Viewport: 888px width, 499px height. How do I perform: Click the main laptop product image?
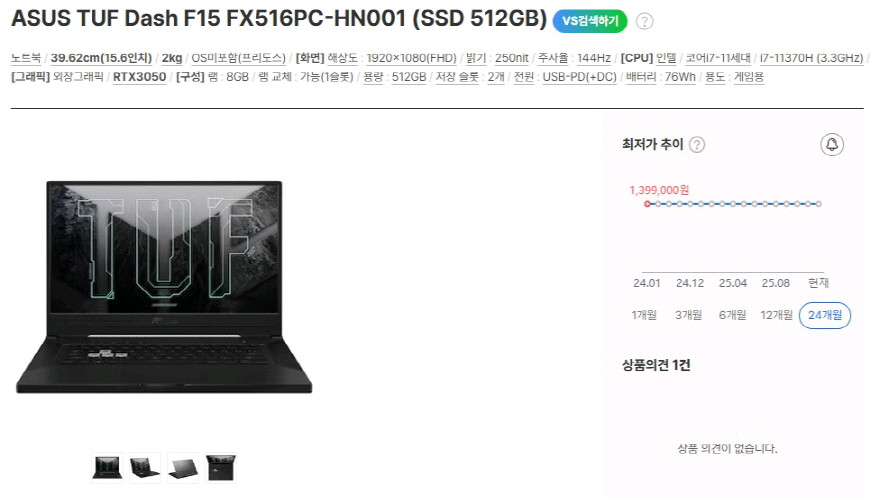(164, 287)
